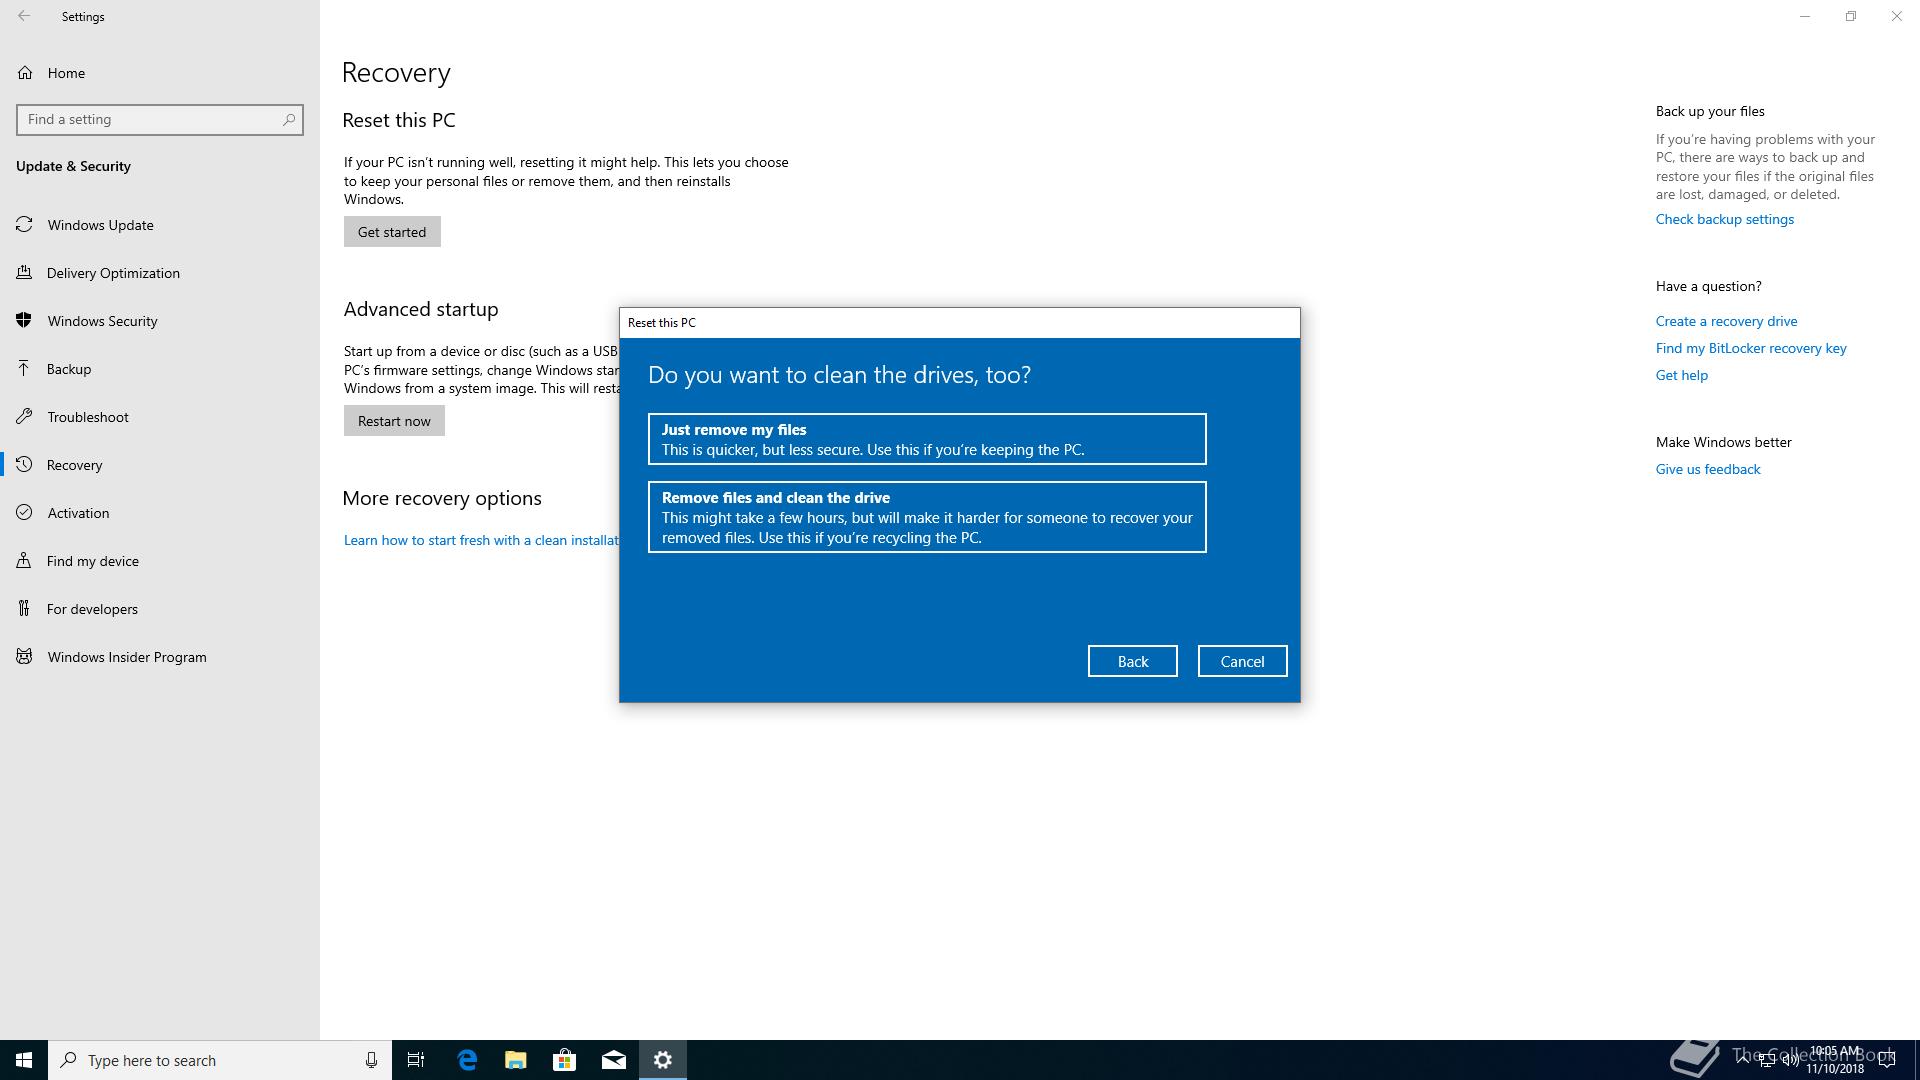
Task: Click the search magnifier in Find a setting
Action: [x=289, y=119]
